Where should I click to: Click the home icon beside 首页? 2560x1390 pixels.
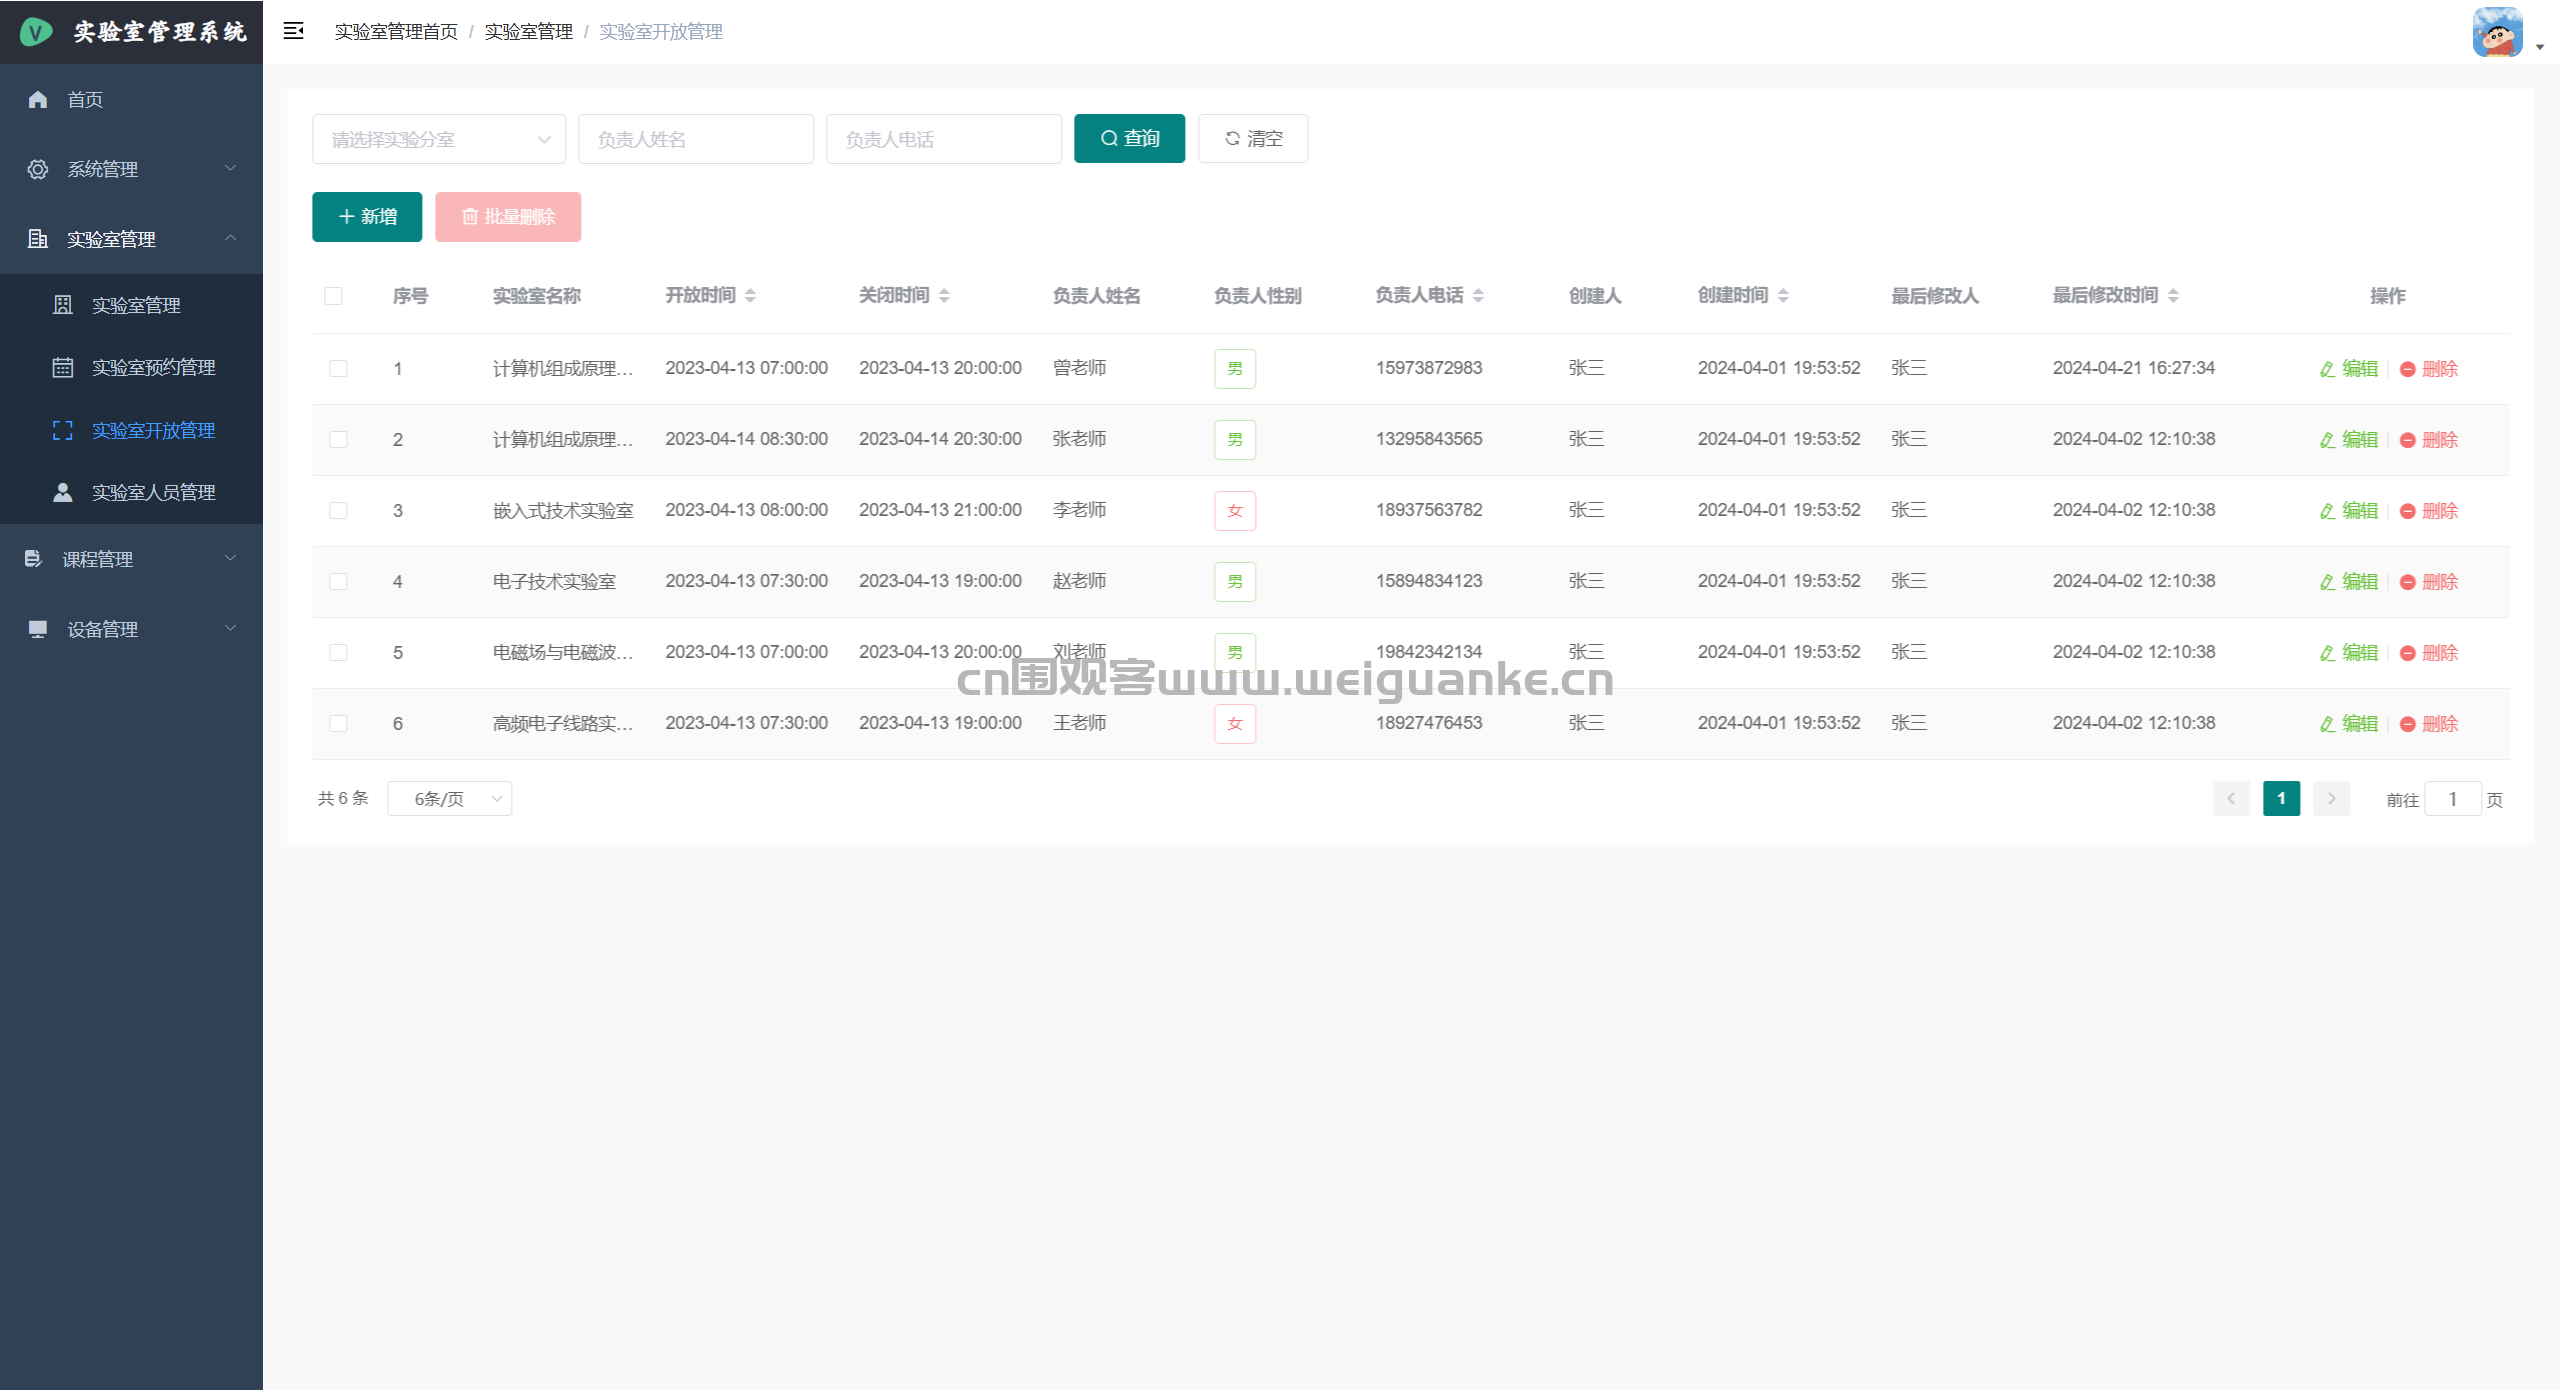pyautogui.click(x=38, y=99)
